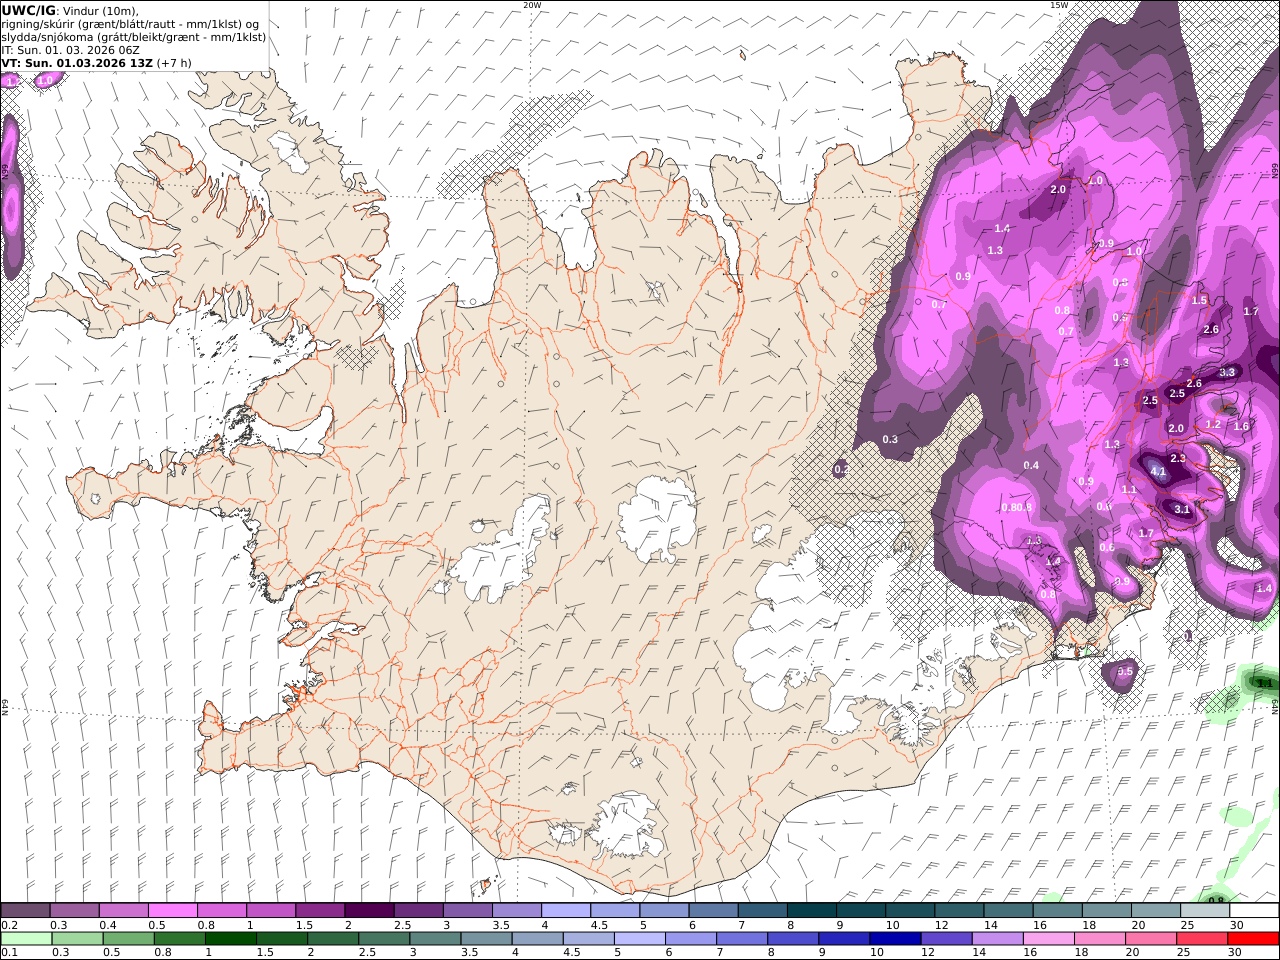Pick the darkest green rain swatch between 1 and 1.5
Image resolution: width=1280 pixels, height=960 pixels.
(x=232, y=939)
